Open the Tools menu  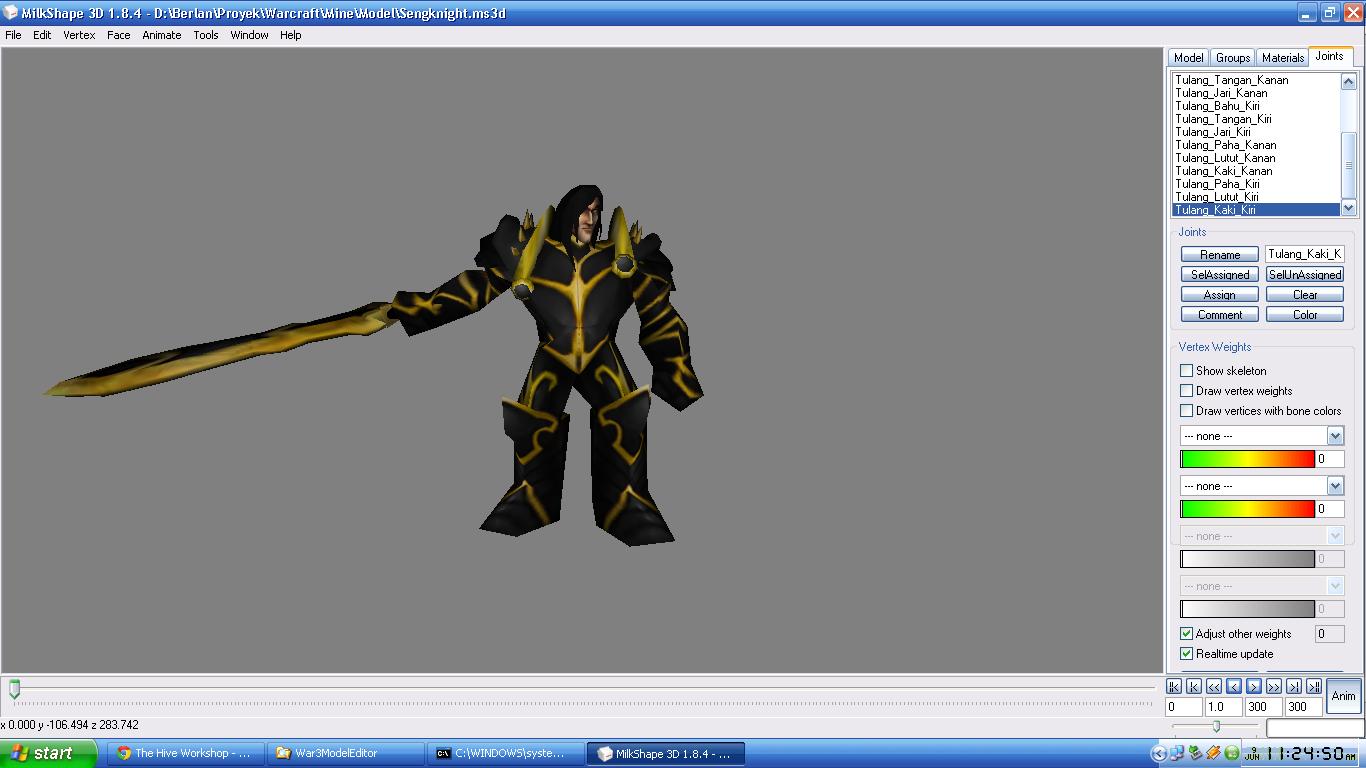[x=206, y=35]
